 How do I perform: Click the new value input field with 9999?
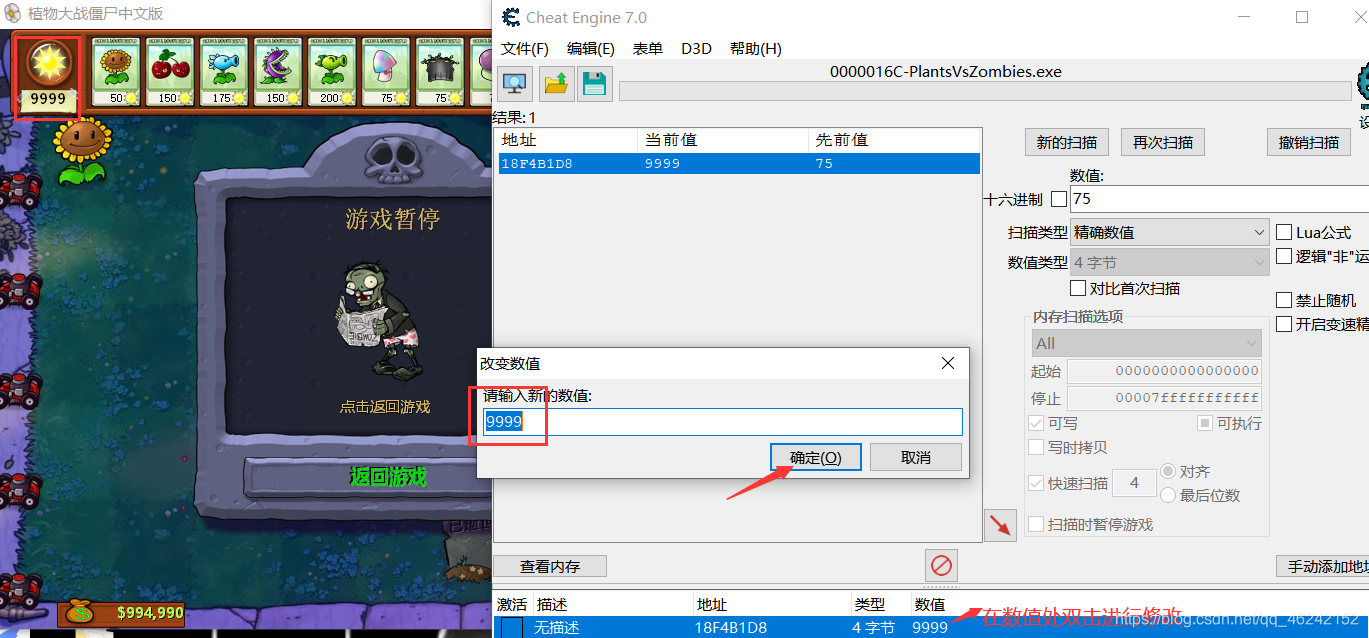(x=723, y=422)
